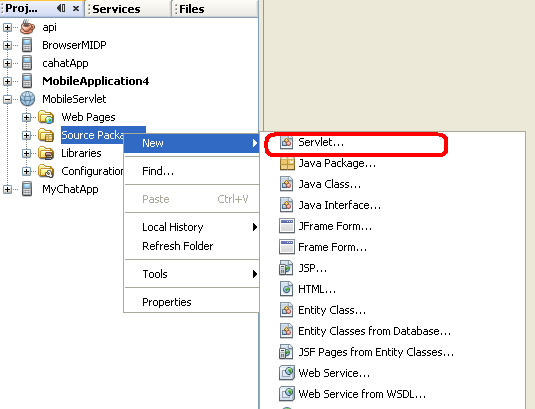Collapse the MobileServlet project node
This screenshot has height=409, width=535.
(x=7, y=99)
